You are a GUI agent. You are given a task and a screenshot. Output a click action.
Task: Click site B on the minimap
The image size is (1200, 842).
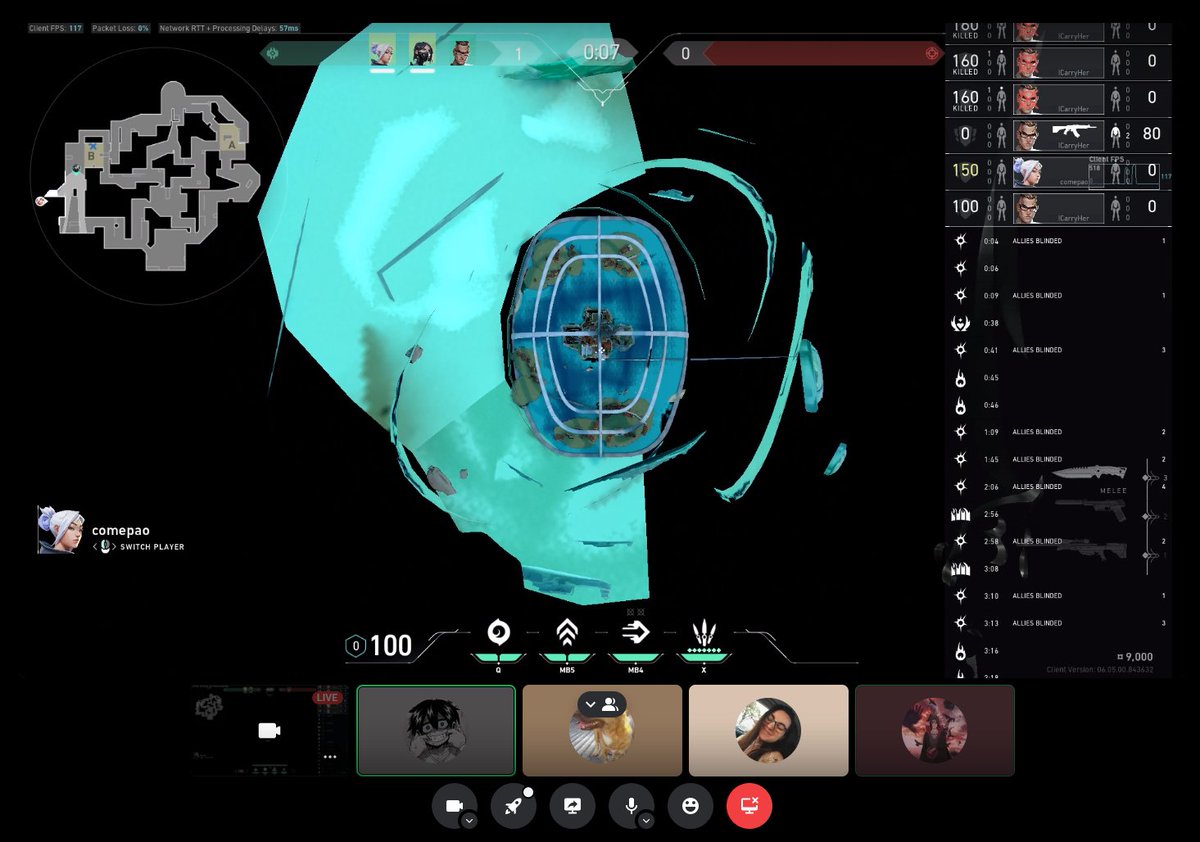[94, 155]
